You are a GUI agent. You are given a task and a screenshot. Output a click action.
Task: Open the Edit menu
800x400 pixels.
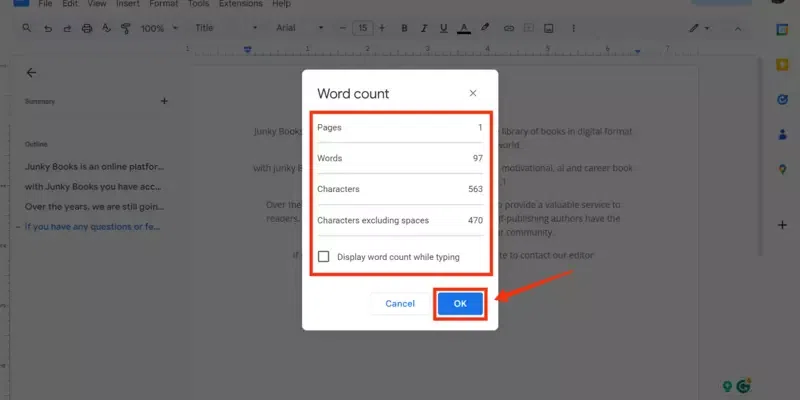pyautogui.click(x=70, y=4)
